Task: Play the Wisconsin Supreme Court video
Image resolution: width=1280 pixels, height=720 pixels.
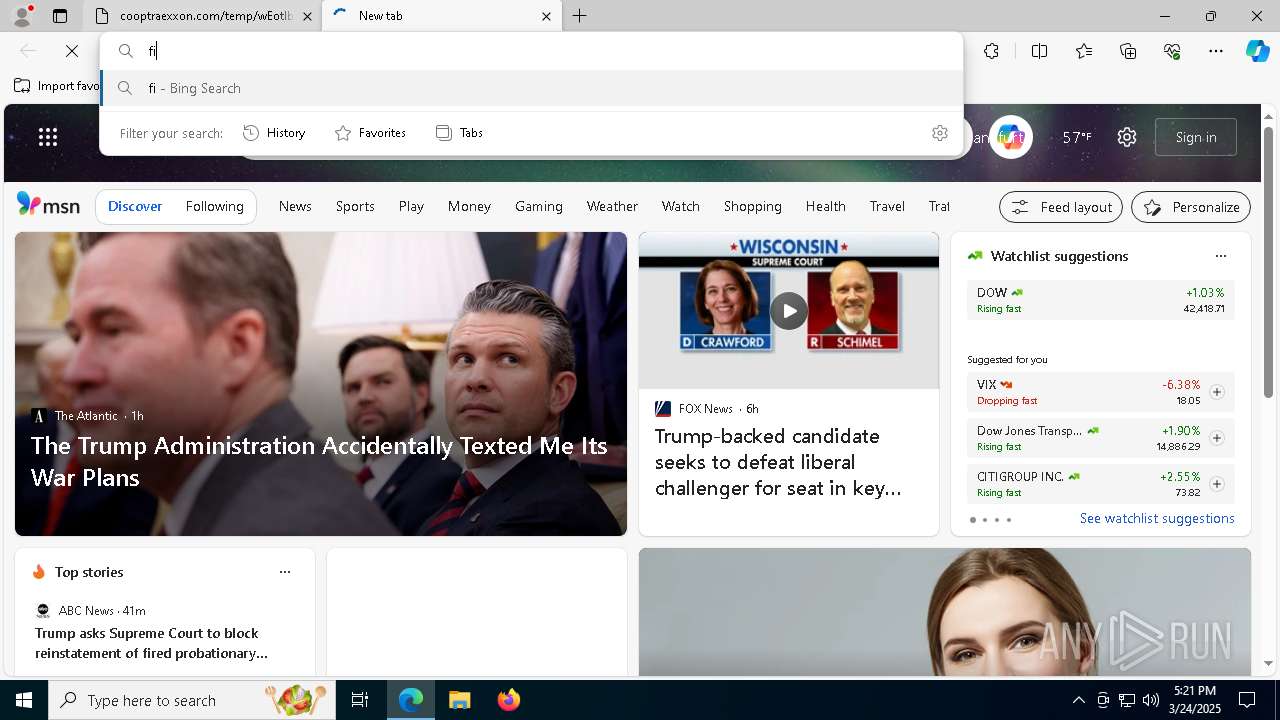Action: [789, 310]
